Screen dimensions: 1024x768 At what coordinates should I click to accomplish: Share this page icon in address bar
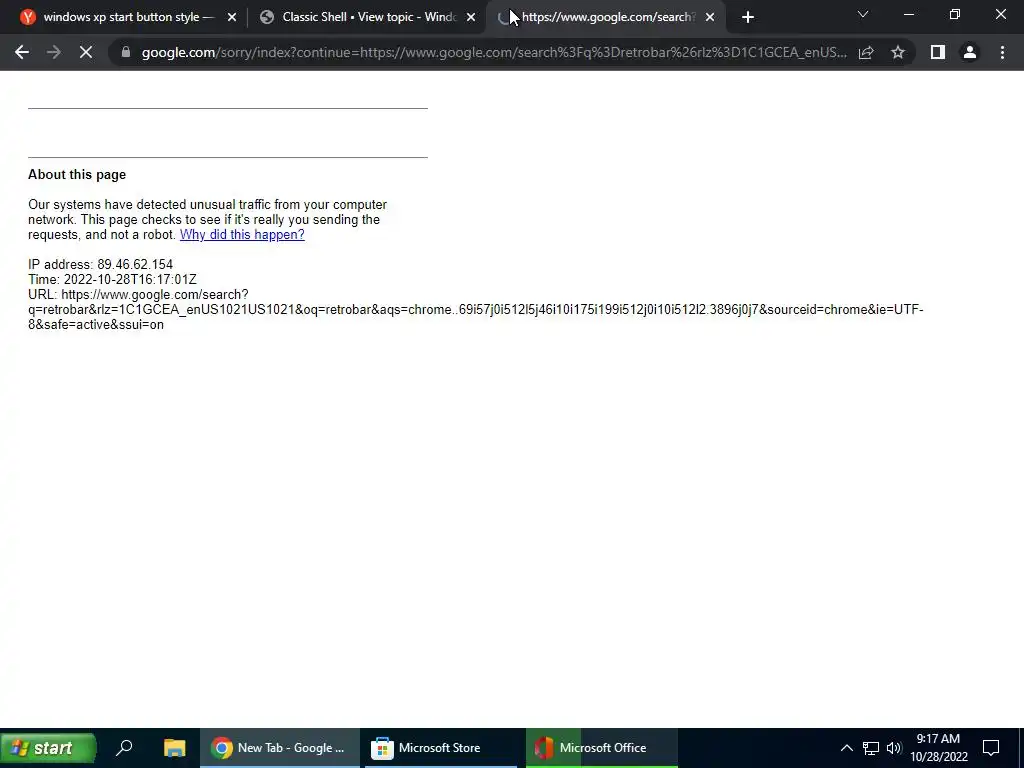pyautogui.click(x=866, y=52)
